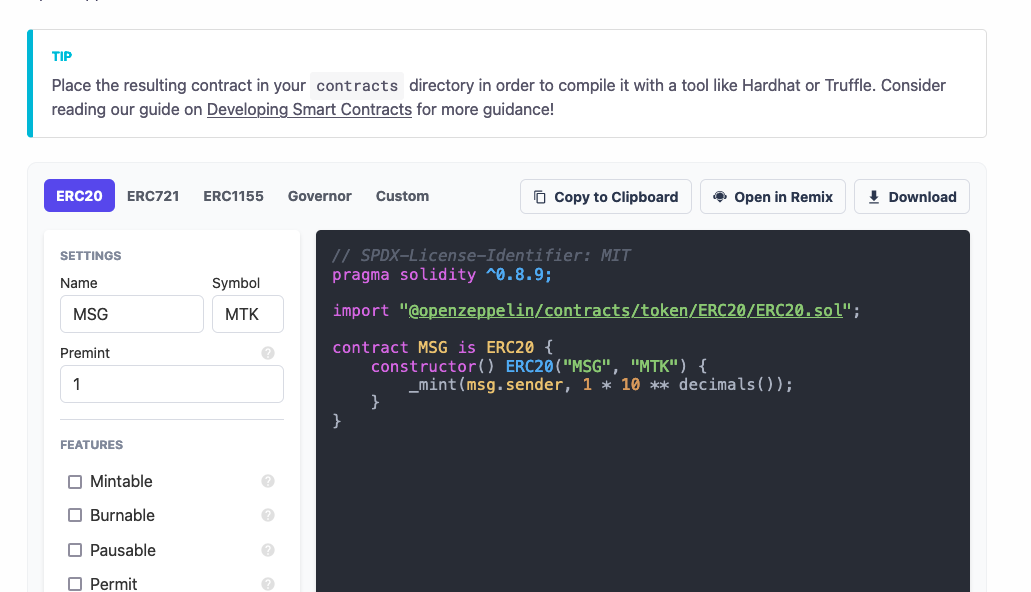Click the Name input field containing MSG
Screen dimensions: 1031x592
(x=132, y=314)
